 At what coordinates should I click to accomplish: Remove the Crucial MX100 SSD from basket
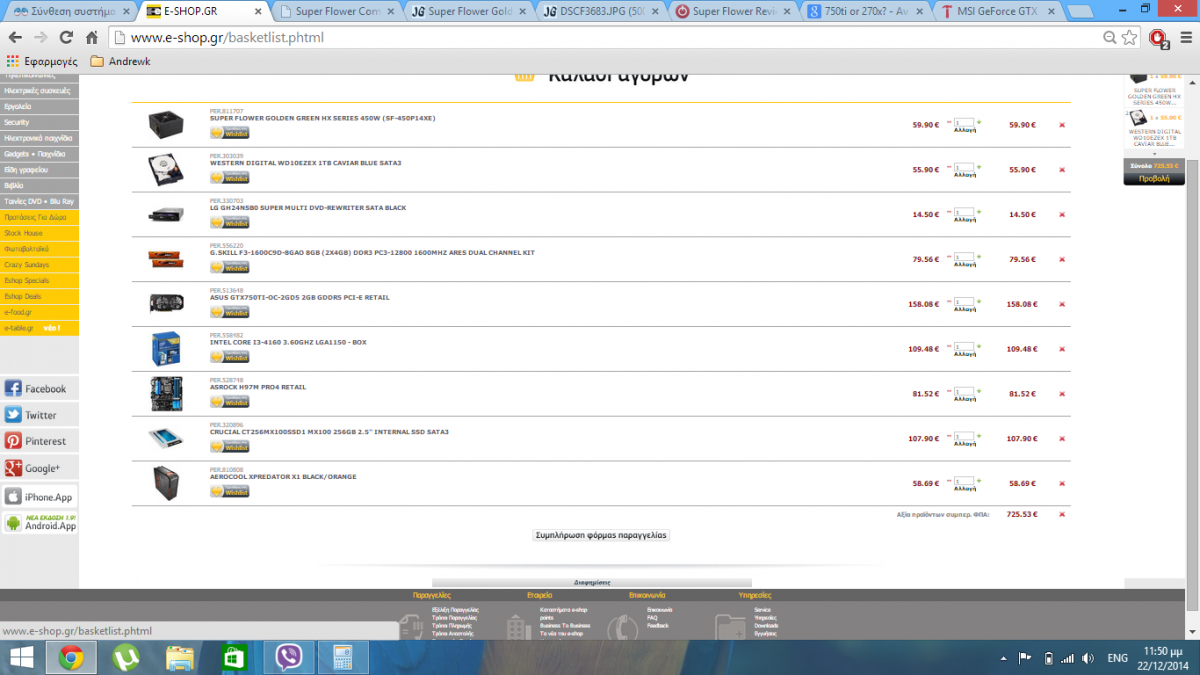pyautogui.click(x=1062, y=438)
